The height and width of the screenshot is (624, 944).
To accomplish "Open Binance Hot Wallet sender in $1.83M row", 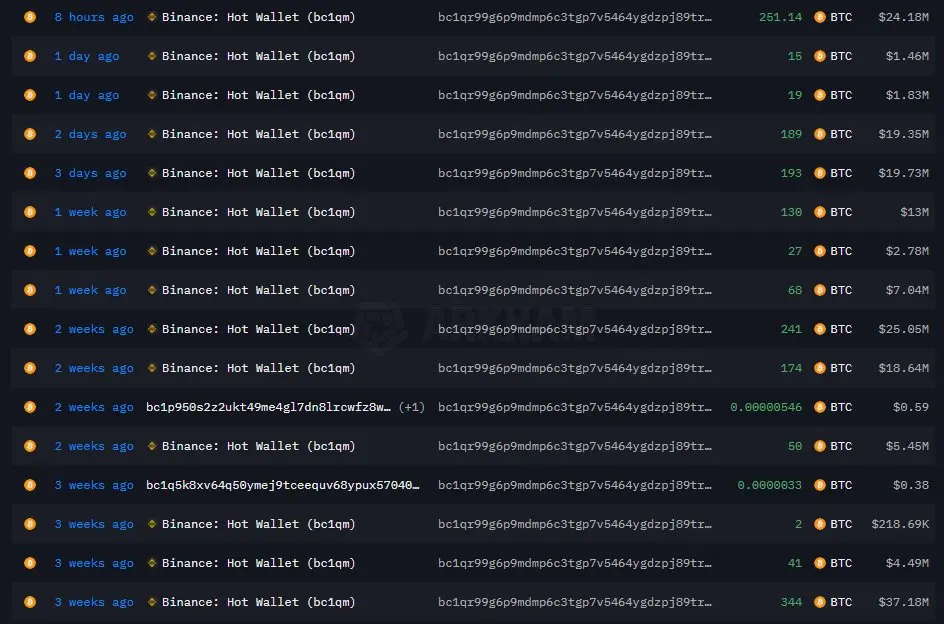I will (x=258, y=95).
